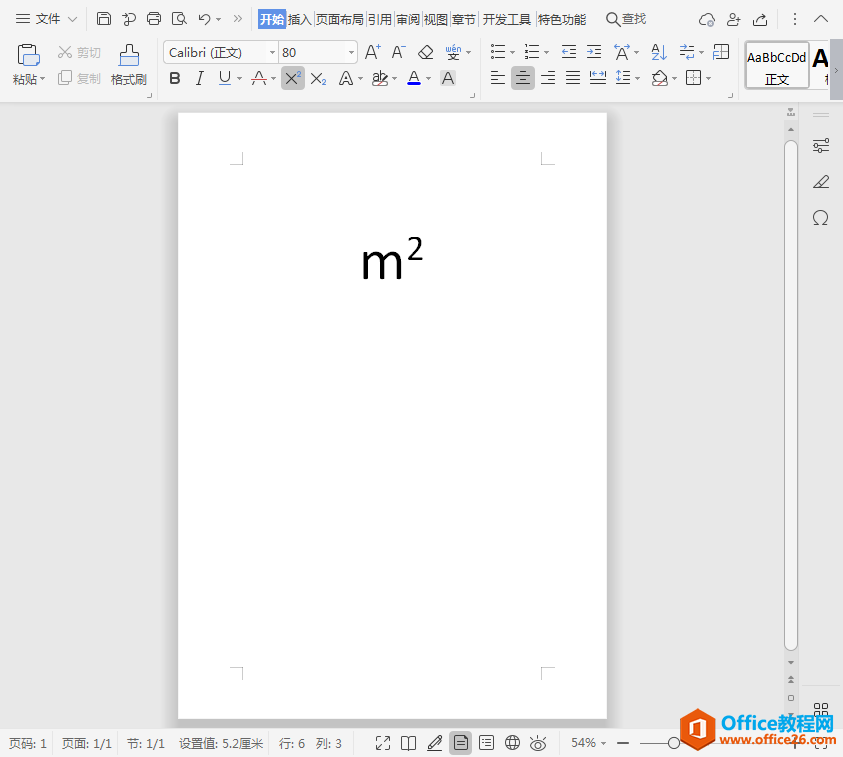Switch to the 审阅 tab
The width and height of the screenshot is (843, 757).
click(408, 19)
